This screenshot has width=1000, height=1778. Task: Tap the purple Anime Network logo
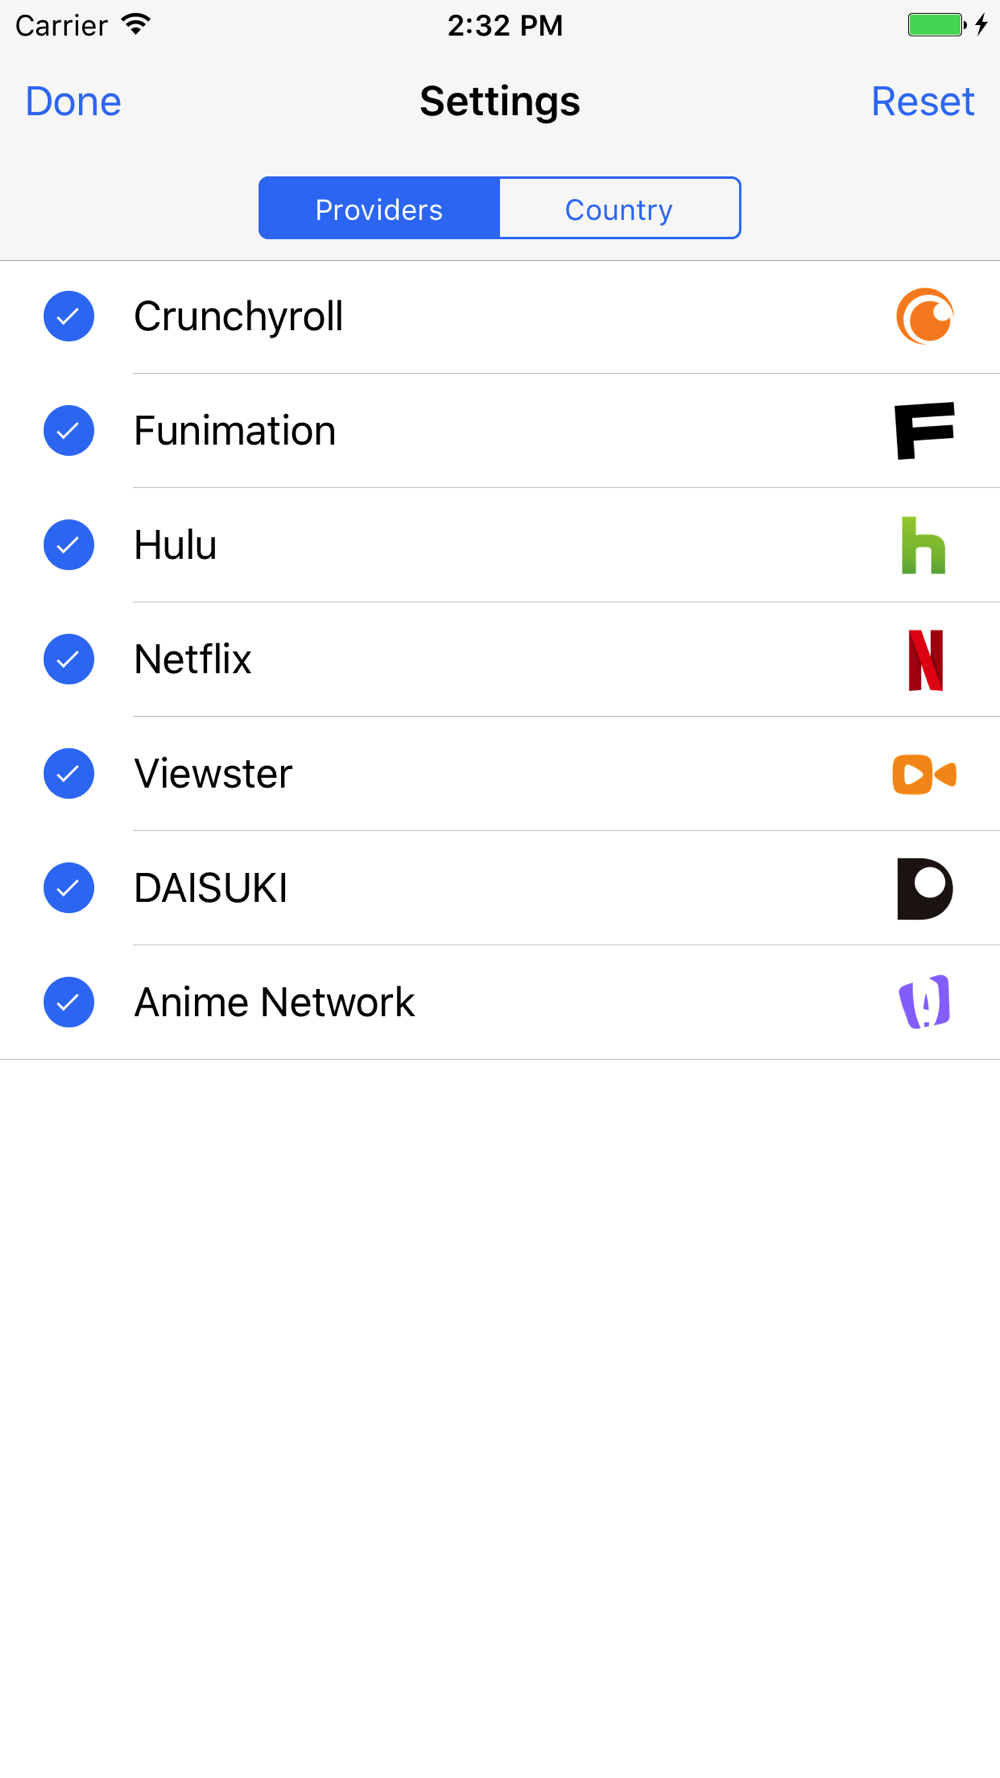tap(925, 1002)
